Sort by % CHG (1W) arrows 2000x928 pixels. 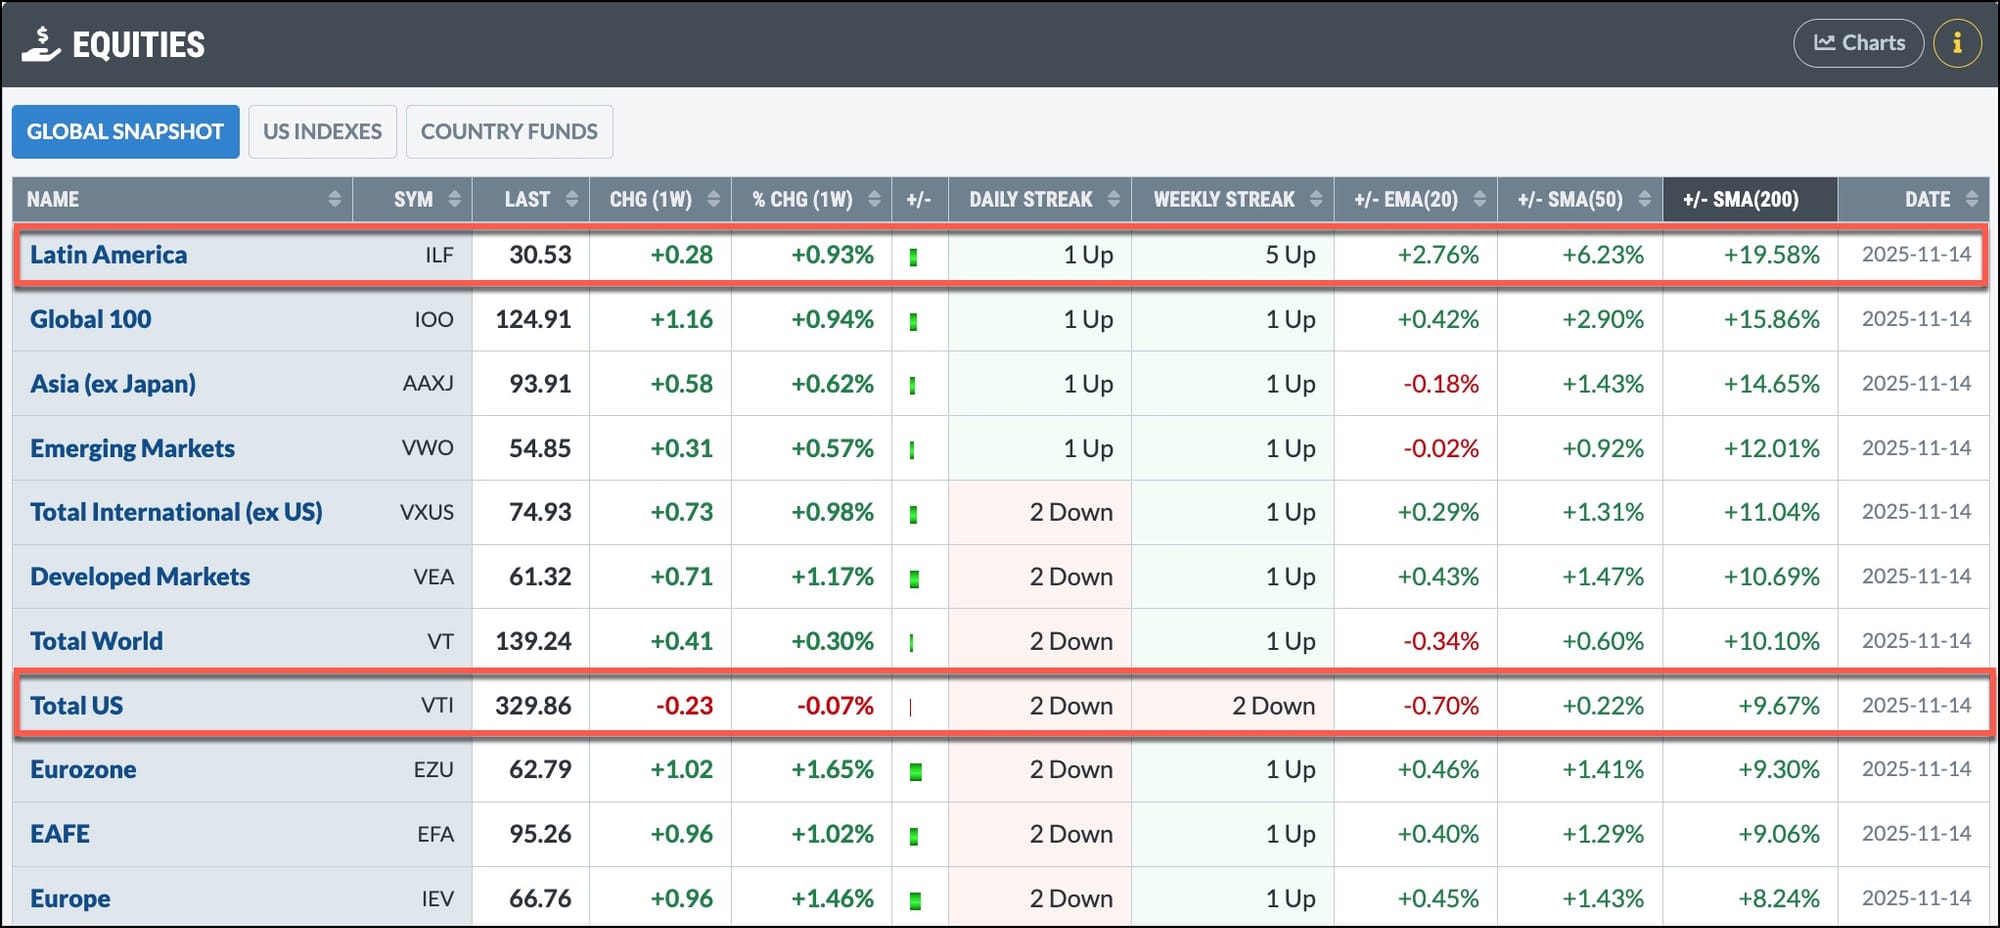[874, 199]
